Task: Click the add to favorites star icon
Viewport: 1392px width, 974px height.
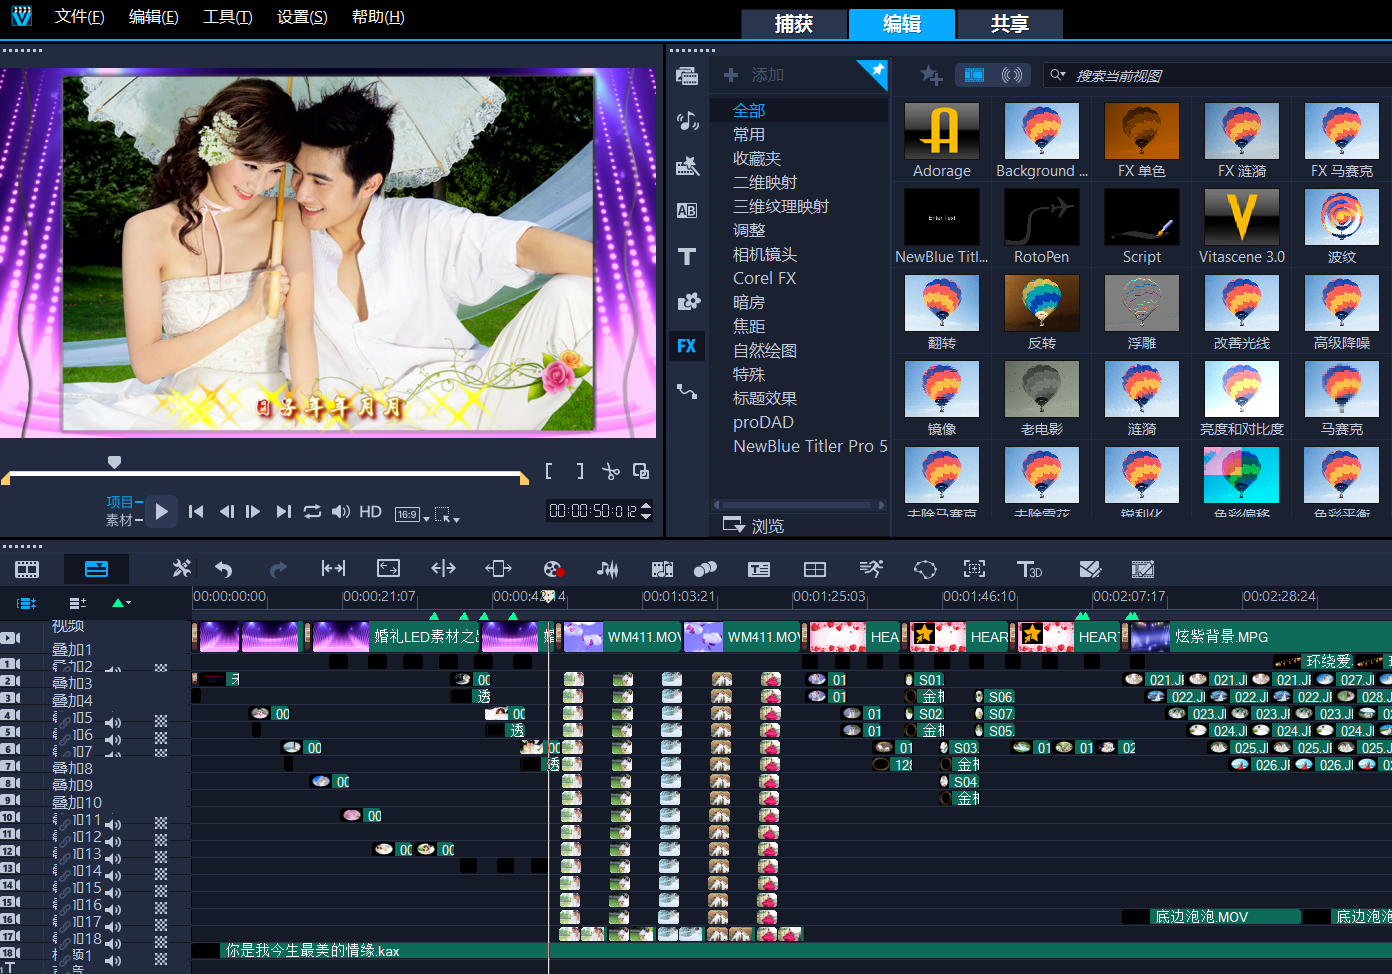Action: coord(931,75)
